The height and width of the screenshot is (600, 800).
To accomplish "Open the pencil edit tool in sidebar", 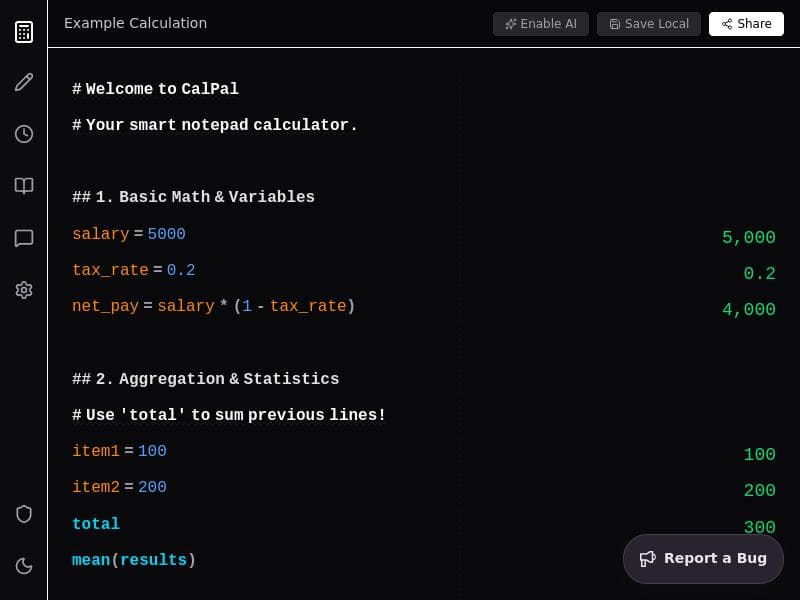I will [x=24, y=82].
